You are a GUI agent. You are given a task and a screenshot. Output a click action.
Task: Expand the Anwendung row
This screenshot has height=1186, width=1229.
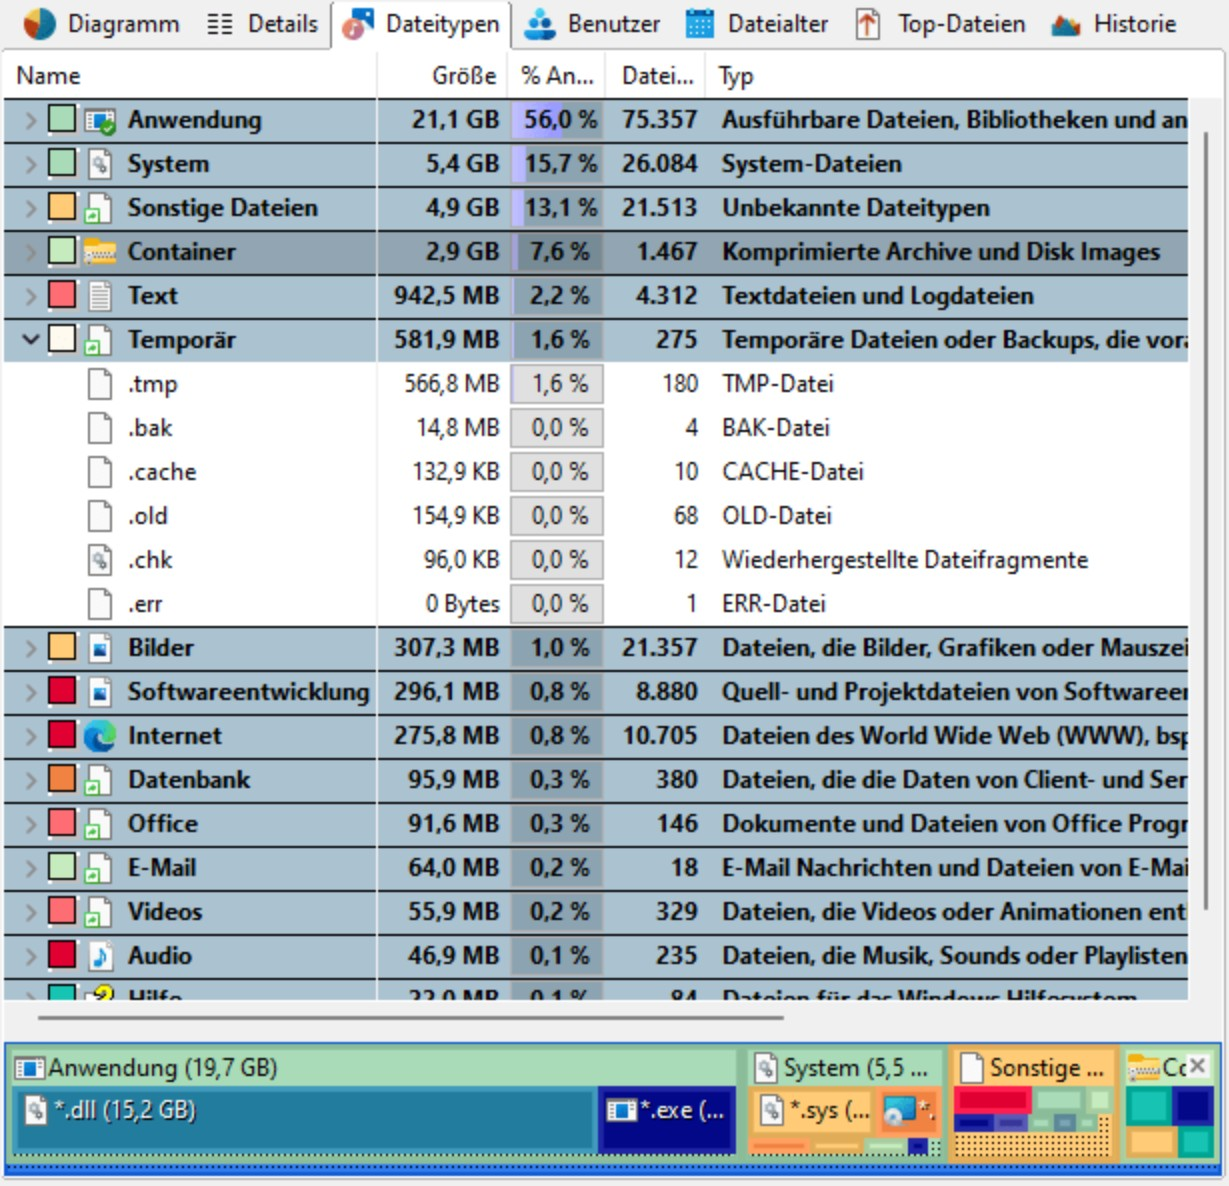[x=31, y=120]
